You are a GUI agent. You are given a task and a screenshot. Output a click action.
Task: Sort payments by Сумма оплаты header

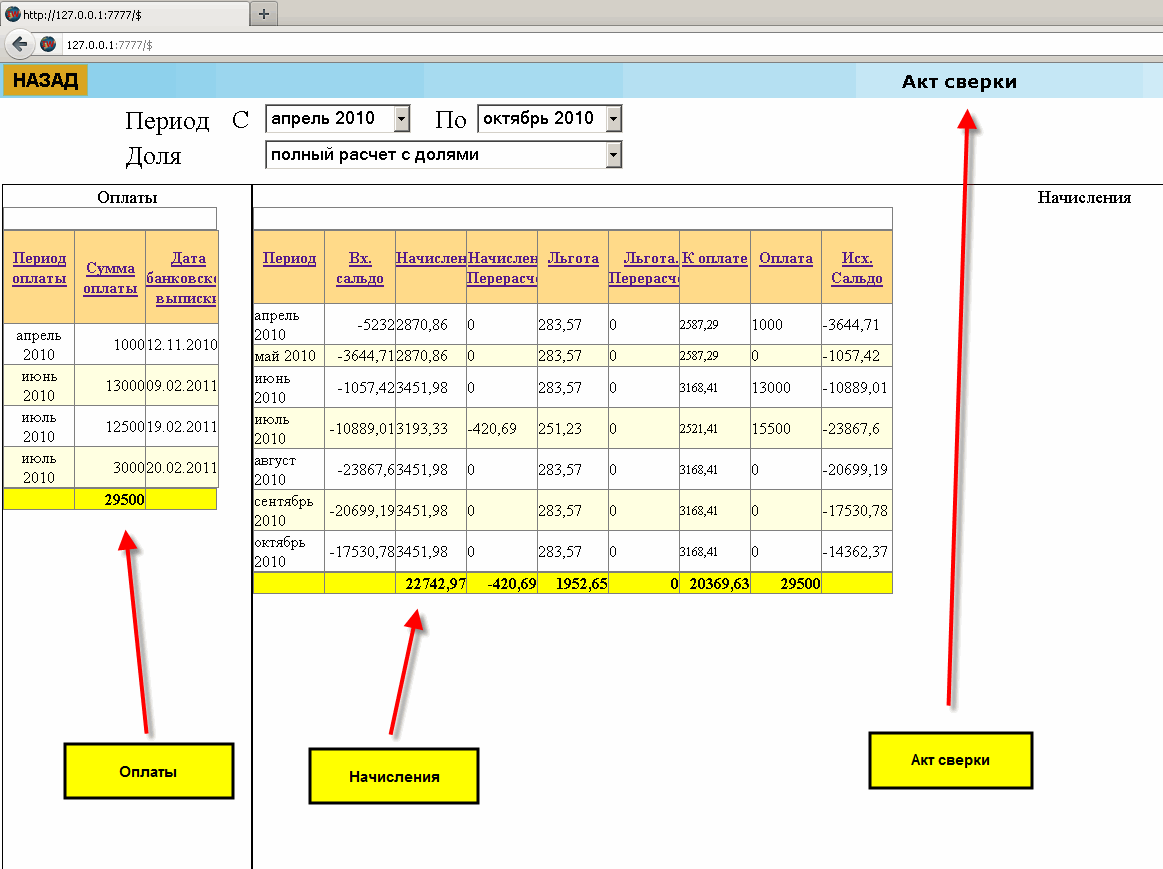(x=110, y=278)
